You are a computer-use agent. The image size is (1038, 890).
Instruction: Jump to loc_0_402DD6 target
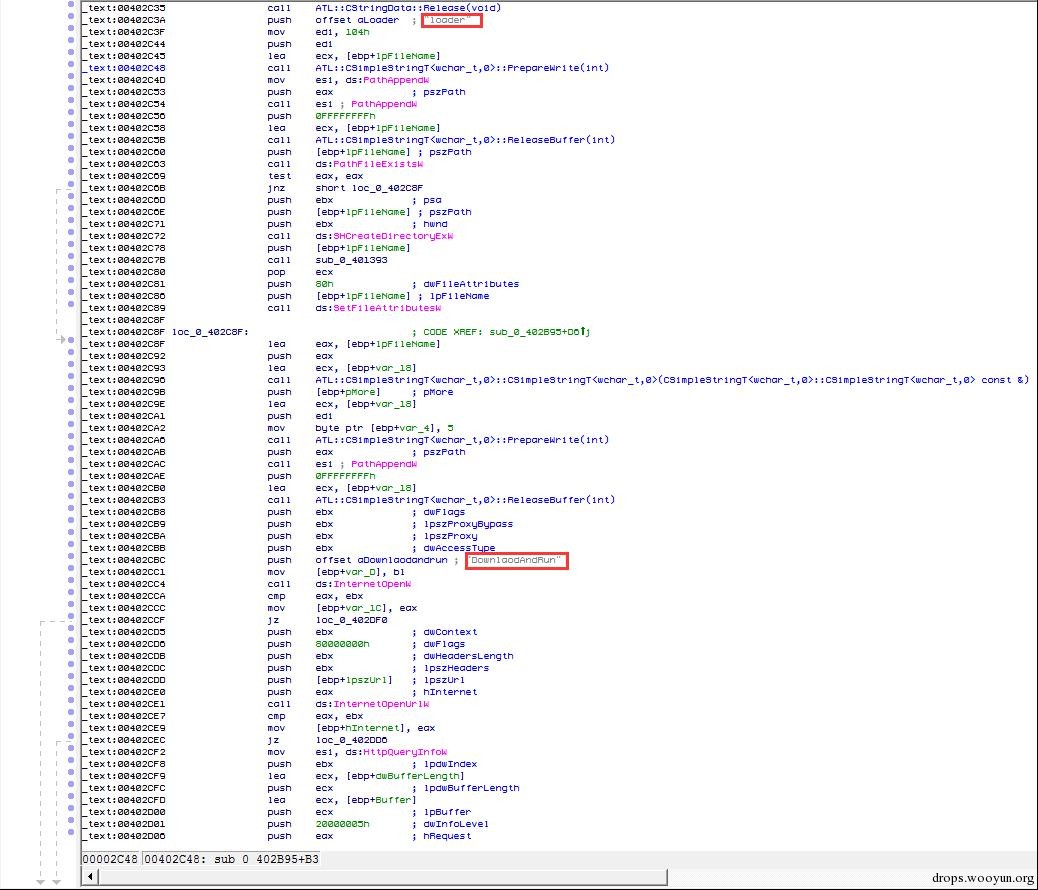click(x=351, y=740)
